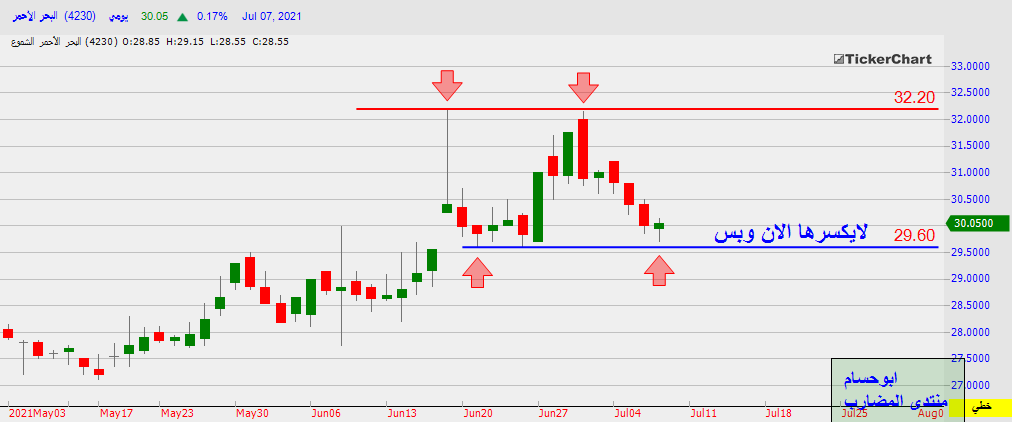Image resolution: width=1012 pixels, height=422 pixels.
Task: Click the 31.5000 price axis label
Action: coord(971,146)
